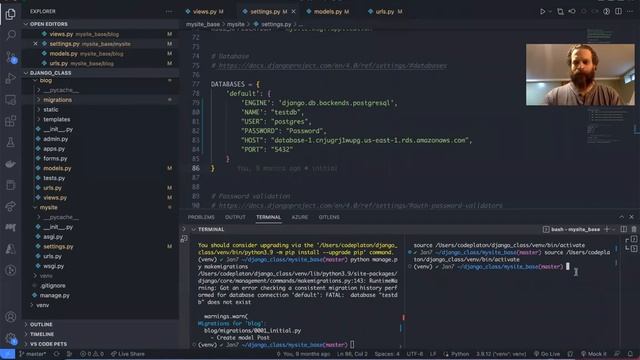640x360 pixels.
Task: Open wsgi.py in mysite folder
Action: coord(53,266)
